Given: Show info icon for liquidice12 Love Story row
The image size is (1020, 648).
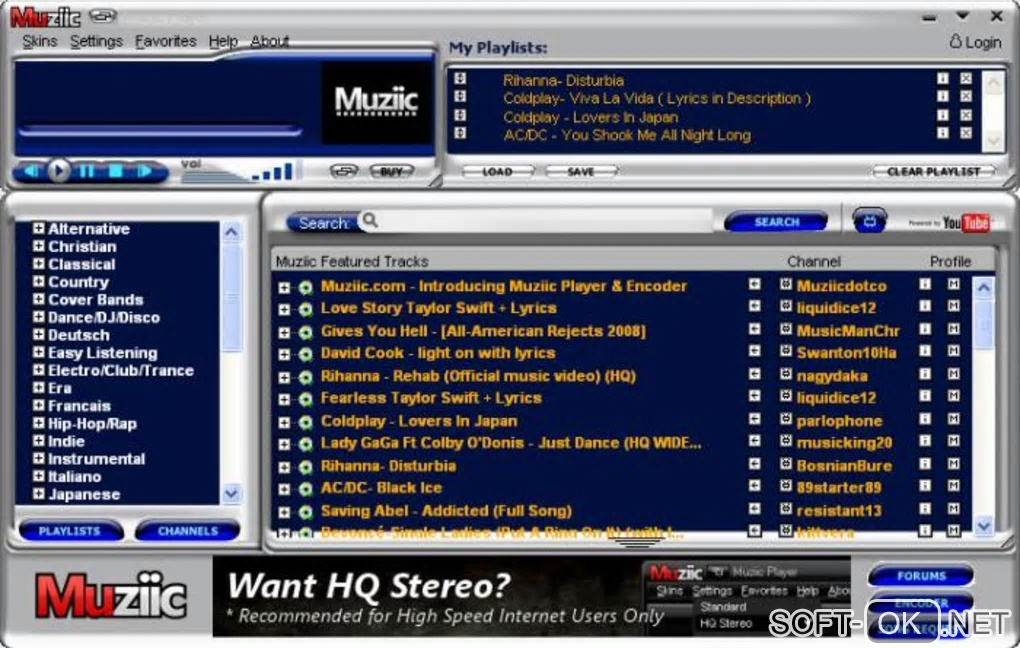Looking at the screenshot, I should pyautogui.click(x=925, y=306).
